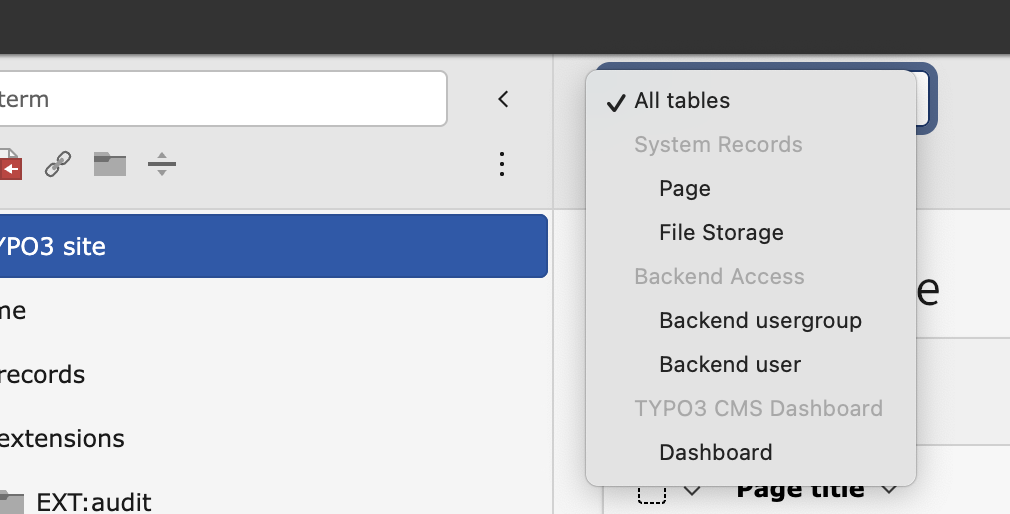Pick Backend usergroup from the list
Viewport: 1010px width, 514px height.
coord(760,321)
